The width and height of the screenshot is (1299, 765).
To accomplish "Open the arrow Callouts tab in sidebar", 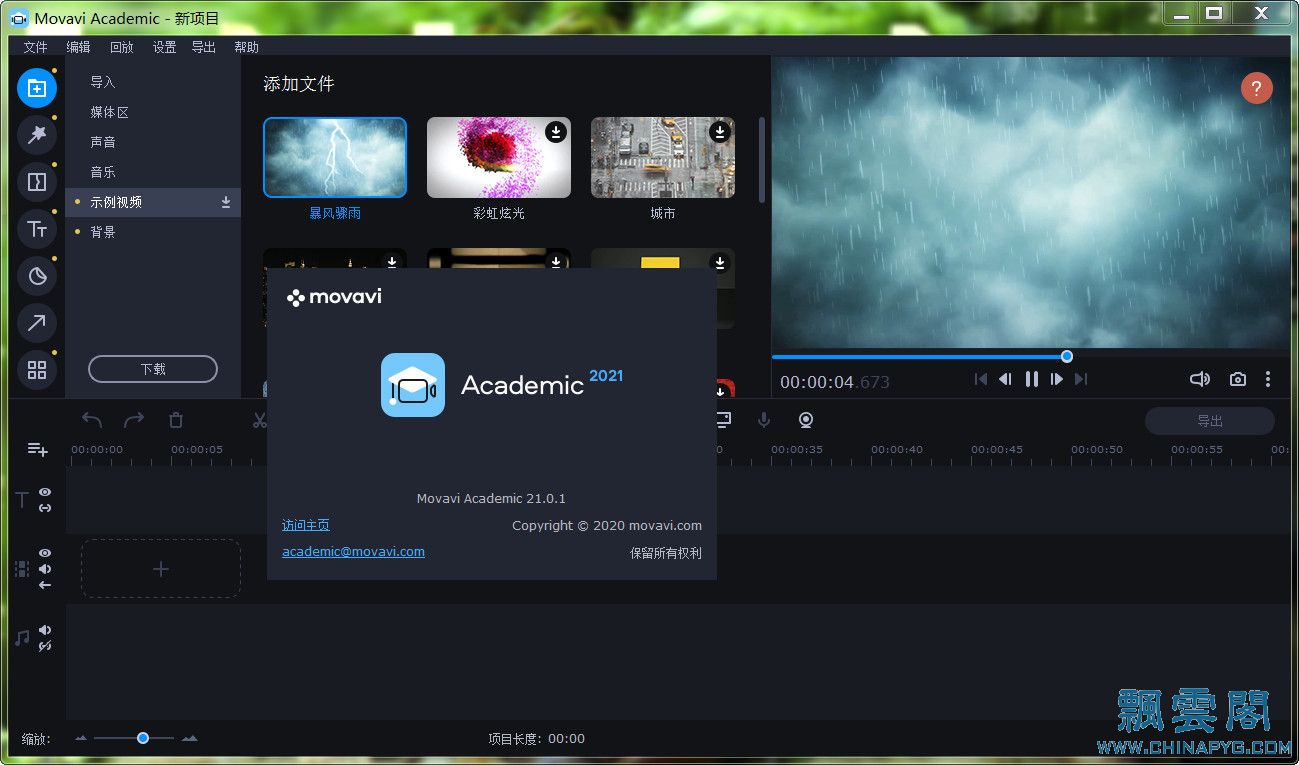I will 37,323.
